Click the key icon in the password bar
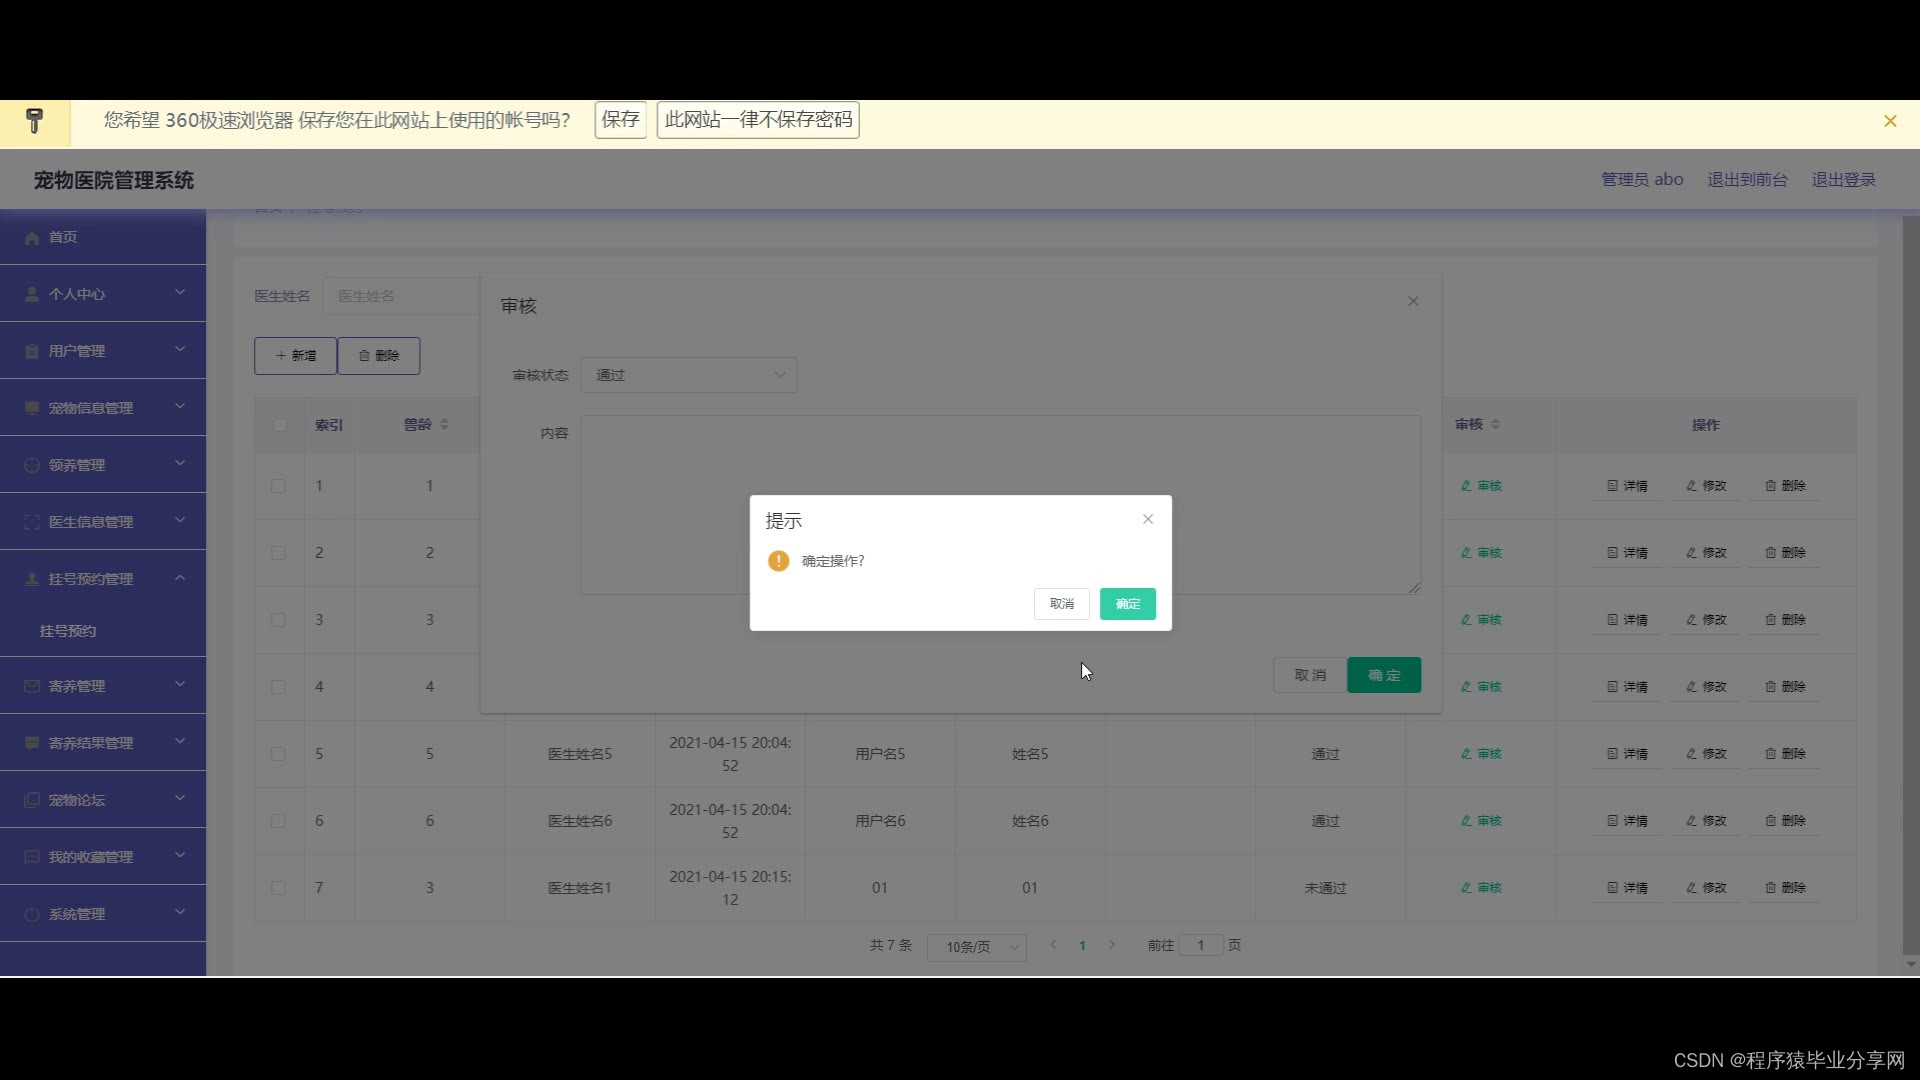 (35, 121)
